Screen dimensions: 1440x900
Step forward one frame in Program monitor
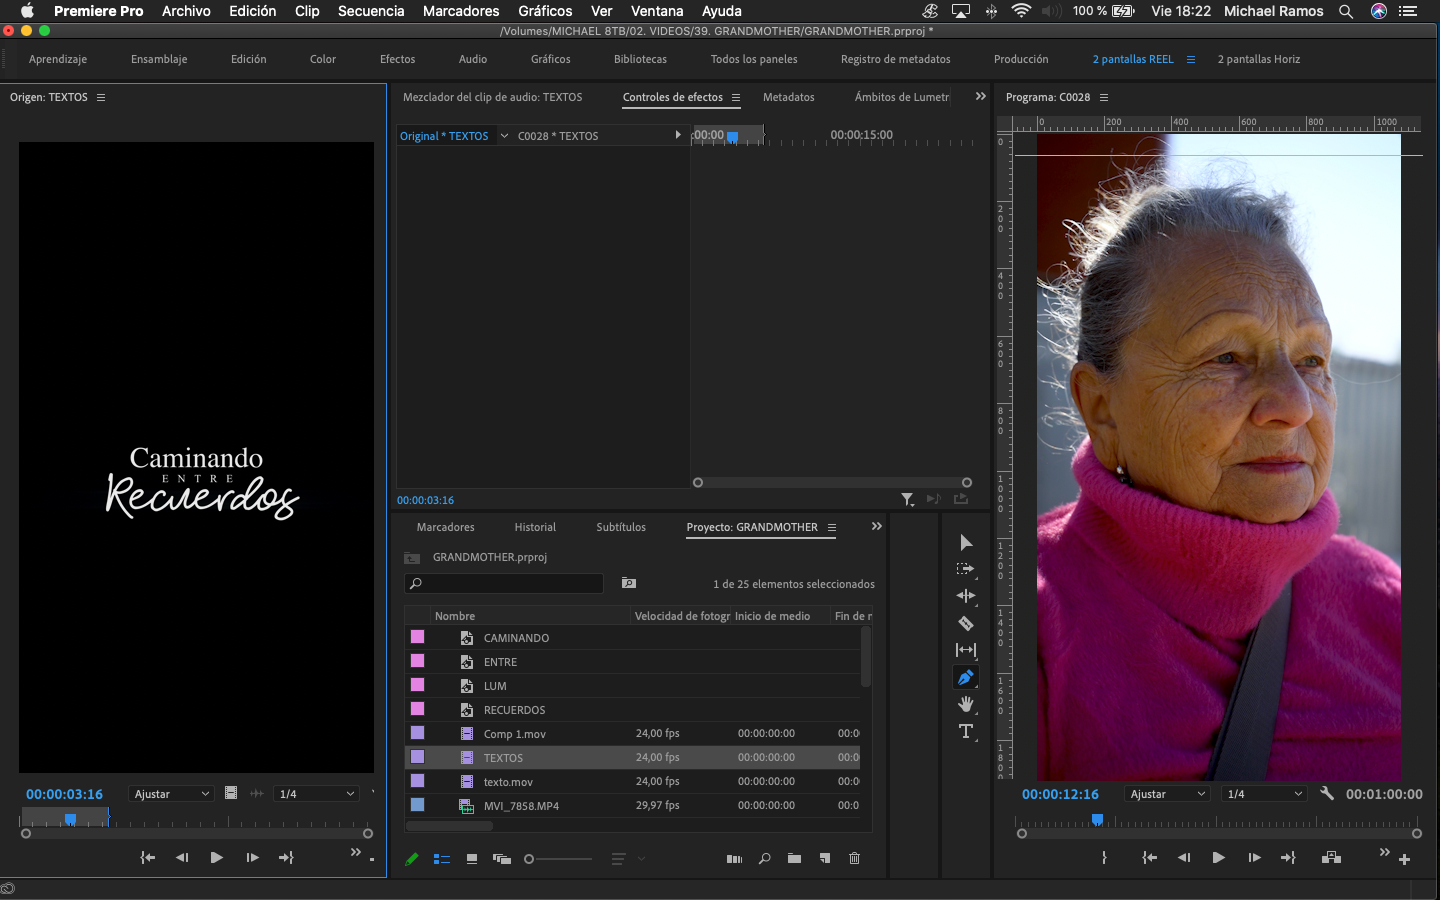coord(1254,857)
